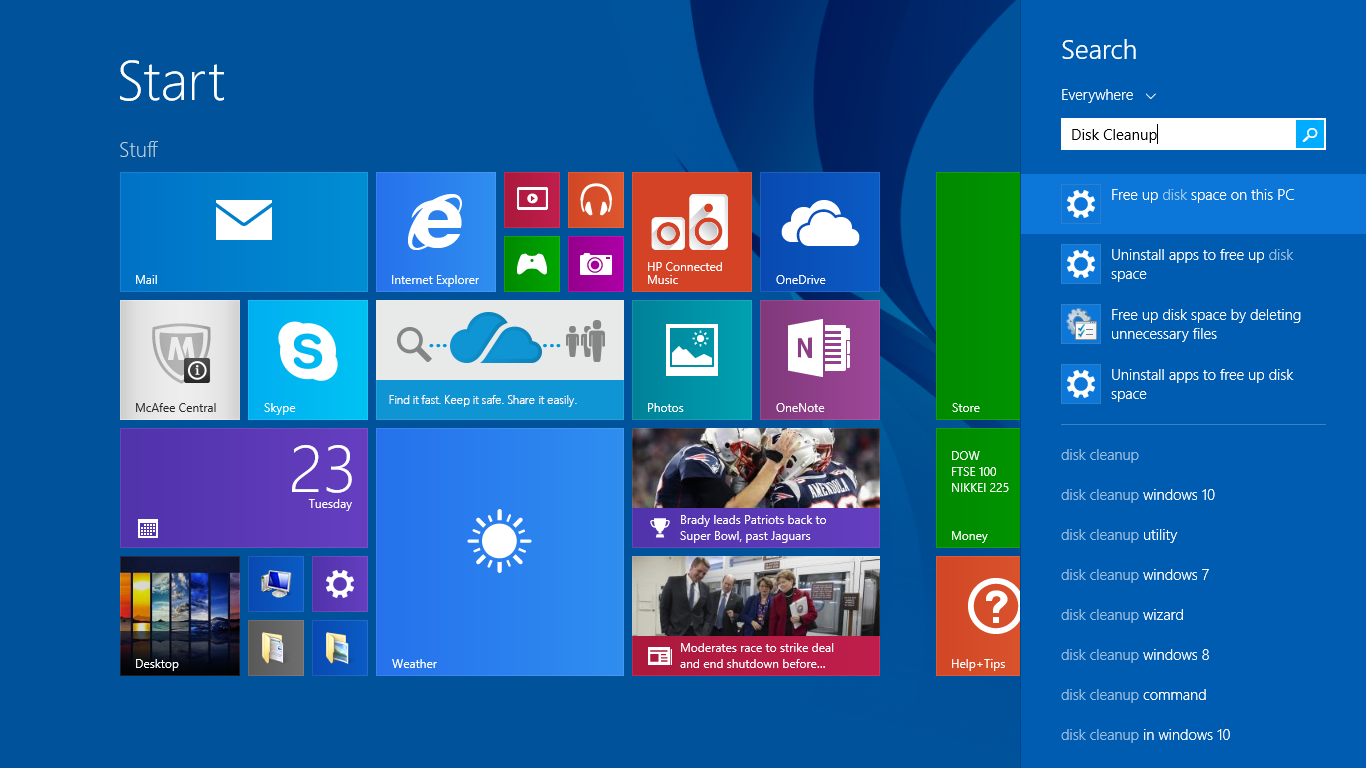The width and height of the screenshot is (1366, 768).
Task: Click gear icon beside Free up disk space on this PC
Action: pos(1081,204)
